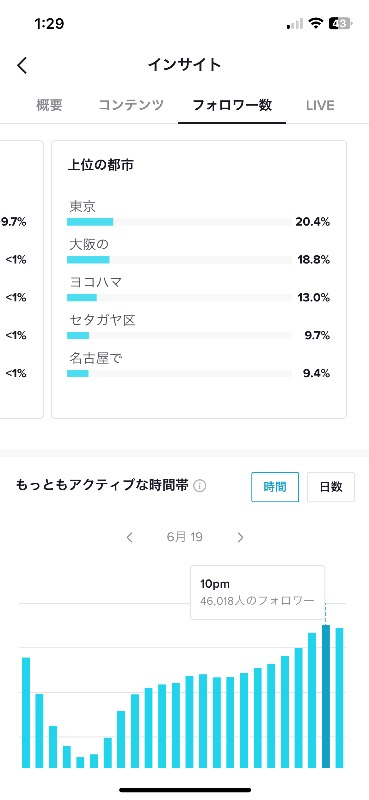Tap the 6月 19 date label
Viewport: 369px width, 800px height.
click(185, 537)
